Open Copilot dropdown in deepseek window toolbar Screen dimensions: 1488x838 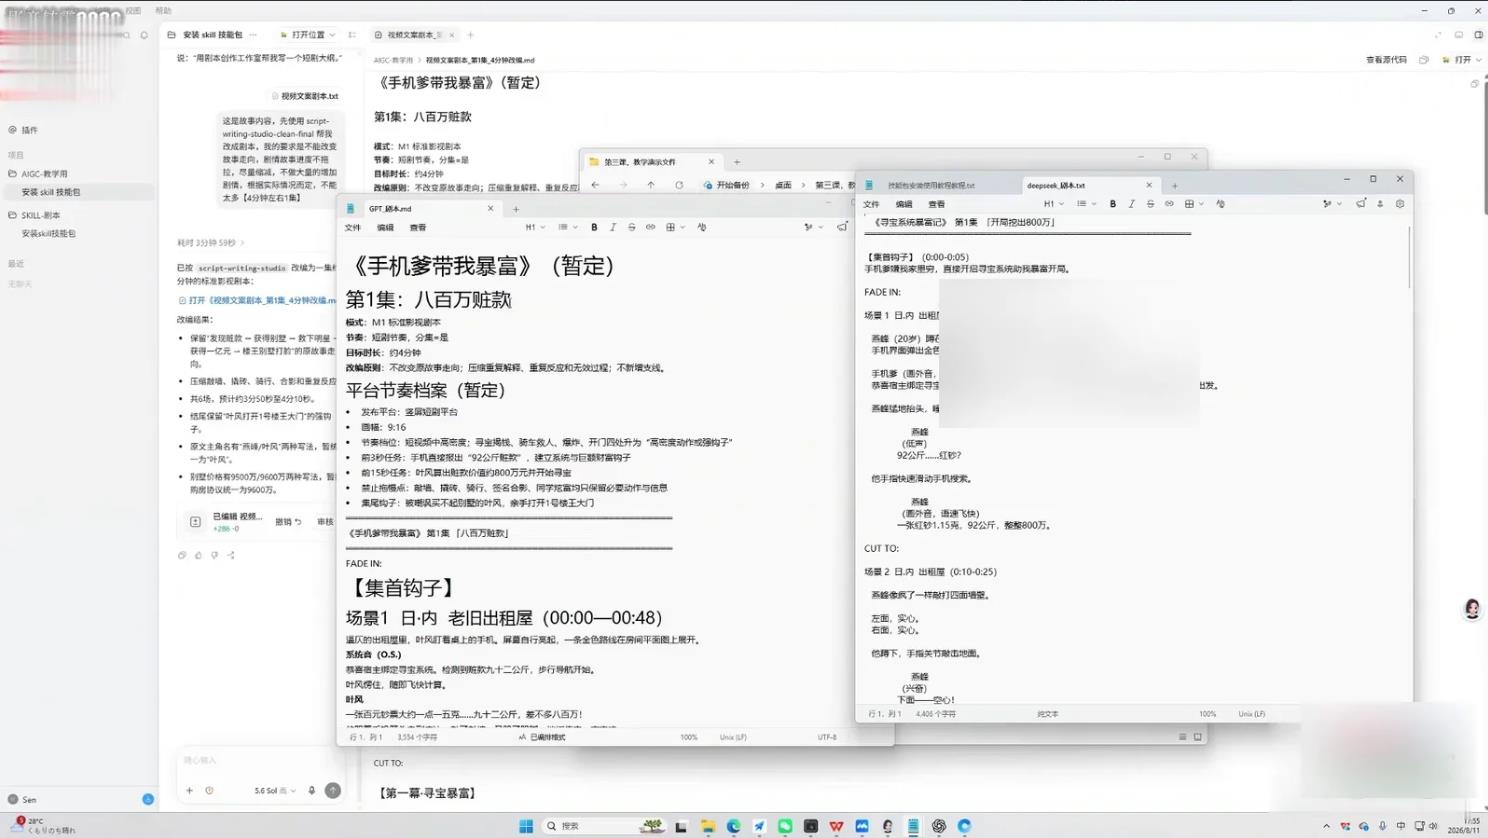point(1331,204)
